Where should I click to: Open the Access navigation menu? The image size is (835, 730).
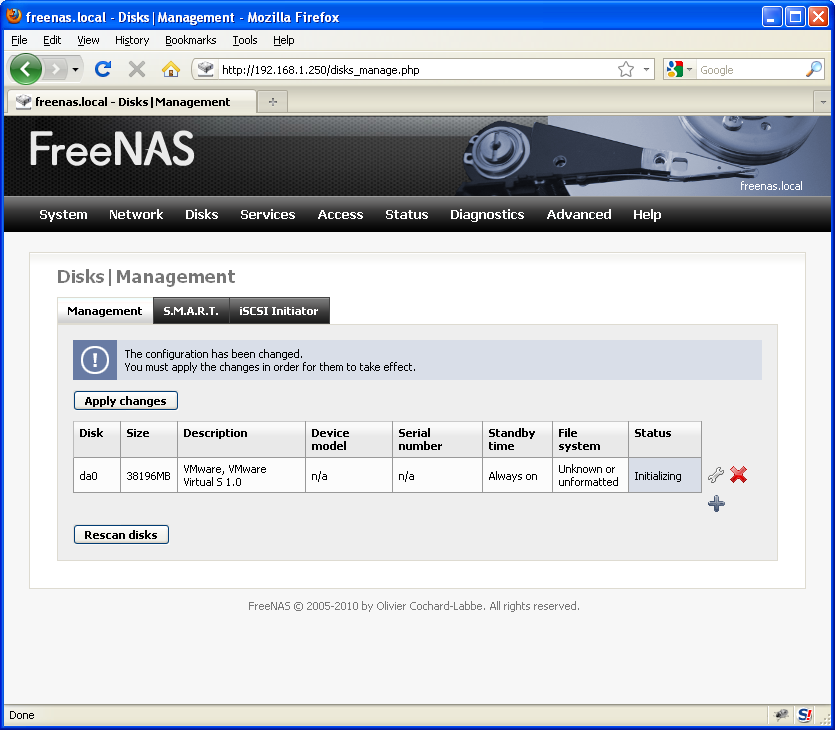point(340,214)
